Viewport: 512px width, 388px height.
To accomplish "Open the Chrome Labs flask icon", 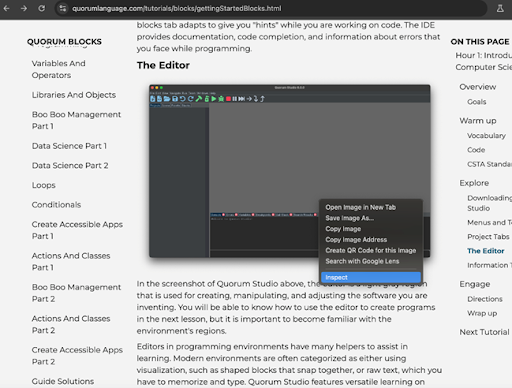I will tap(500, 8).
